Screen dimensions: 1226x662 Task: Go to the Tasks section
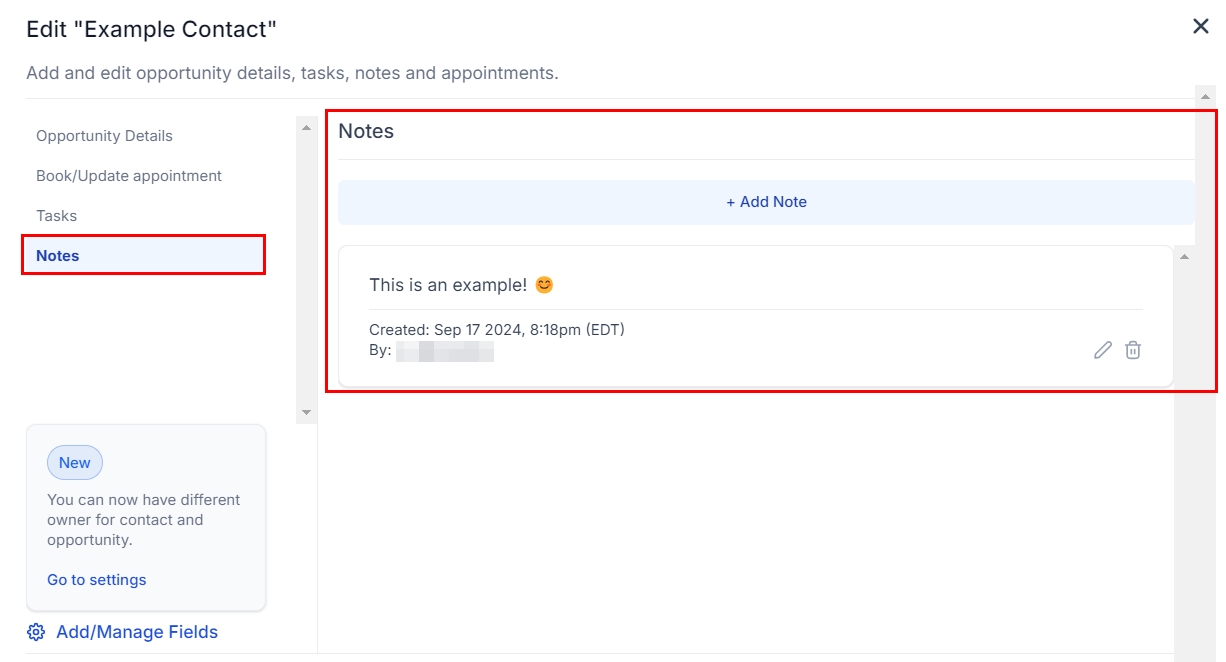[56, 216]
